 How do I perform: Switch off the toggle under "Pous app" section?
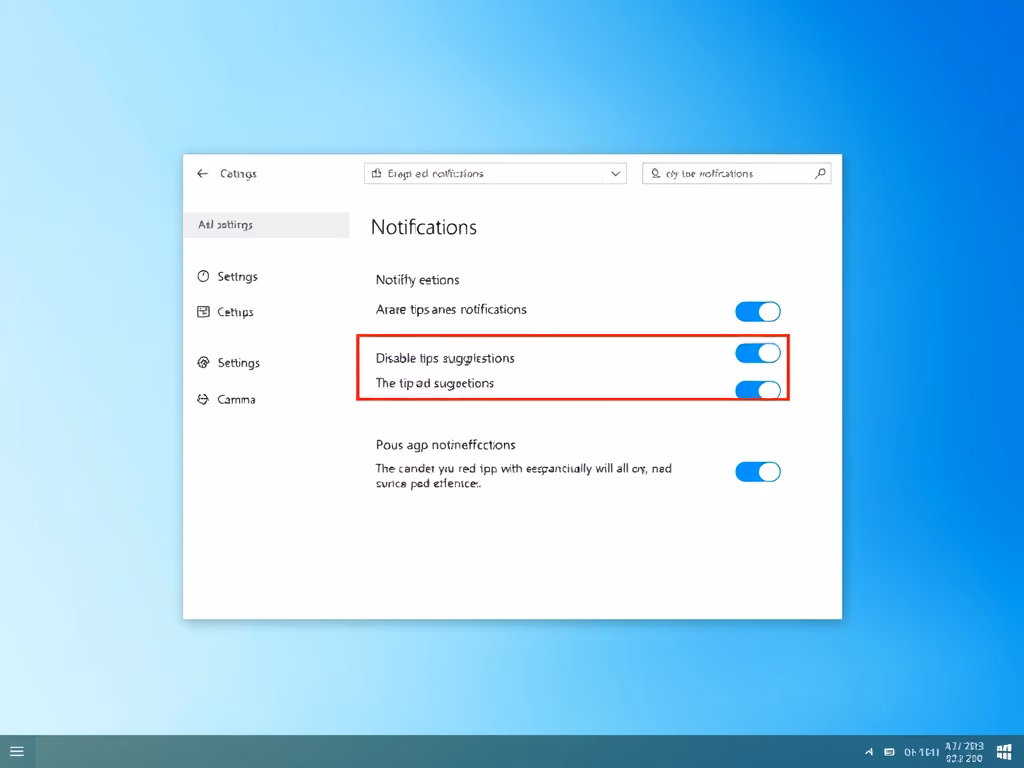(757, 472)
